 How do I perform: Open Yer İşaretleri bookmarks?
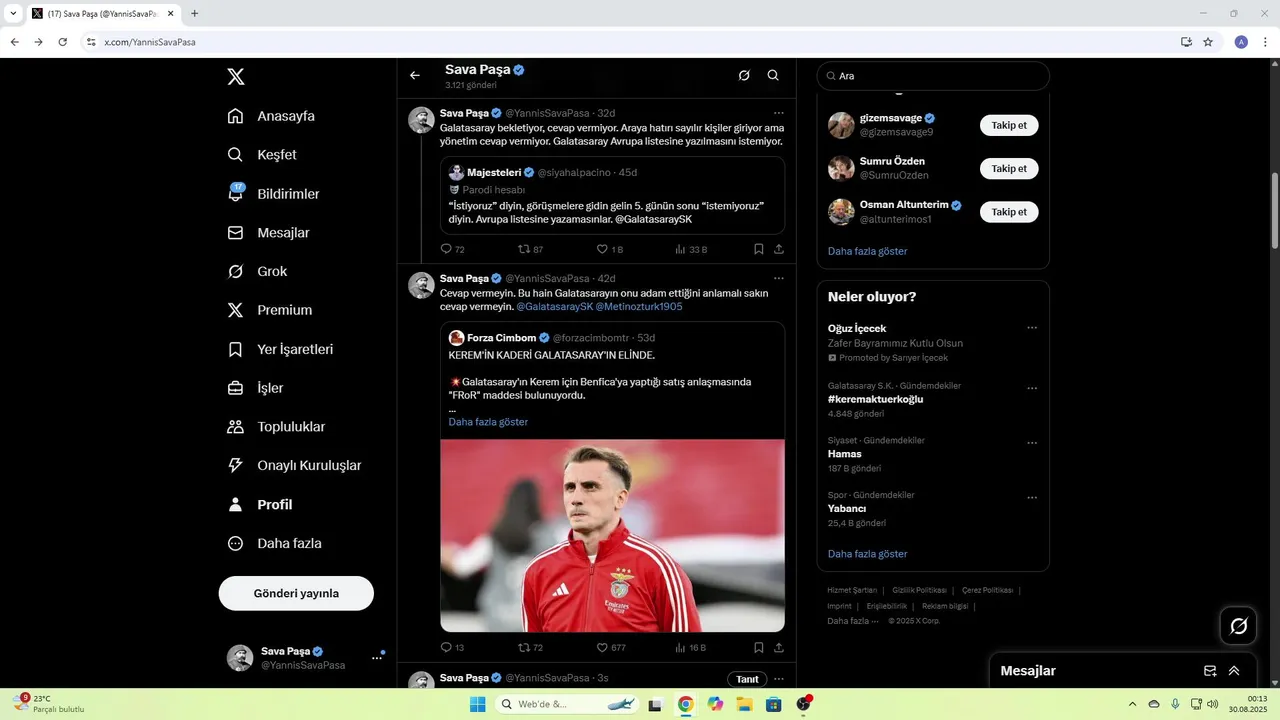[x=280, y=350]
